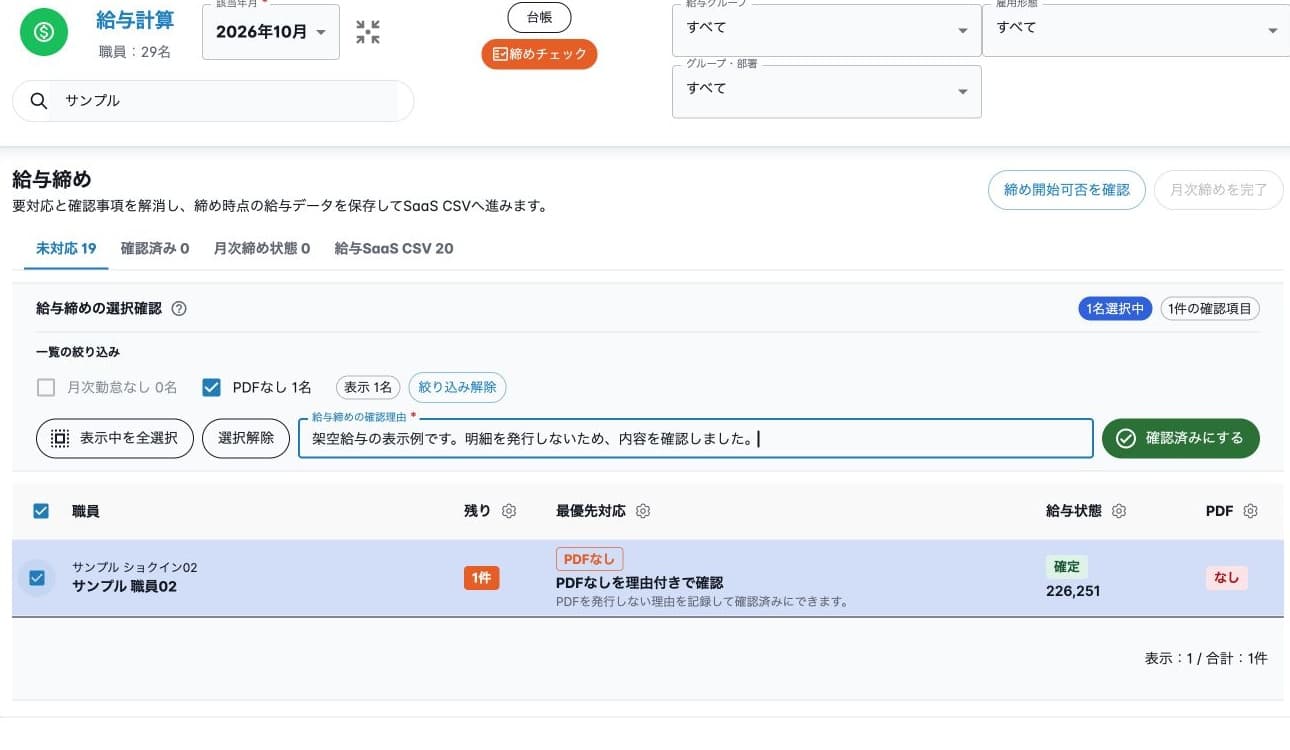
Task: Expand the 雇用形態 dropdown
Action: pyautogui.click(x=1136, y=28)
